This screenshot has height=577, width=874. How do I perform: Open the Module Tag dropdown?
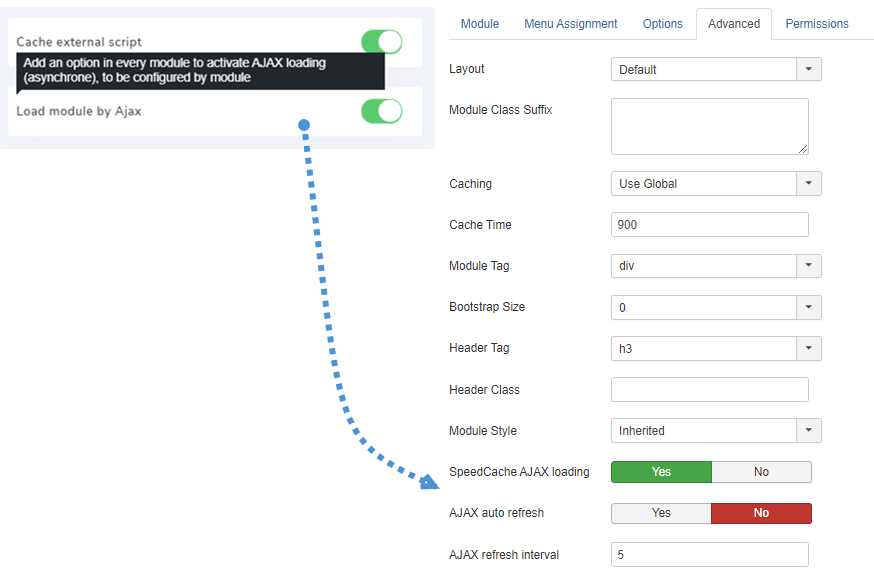click(x=716, y=266)
